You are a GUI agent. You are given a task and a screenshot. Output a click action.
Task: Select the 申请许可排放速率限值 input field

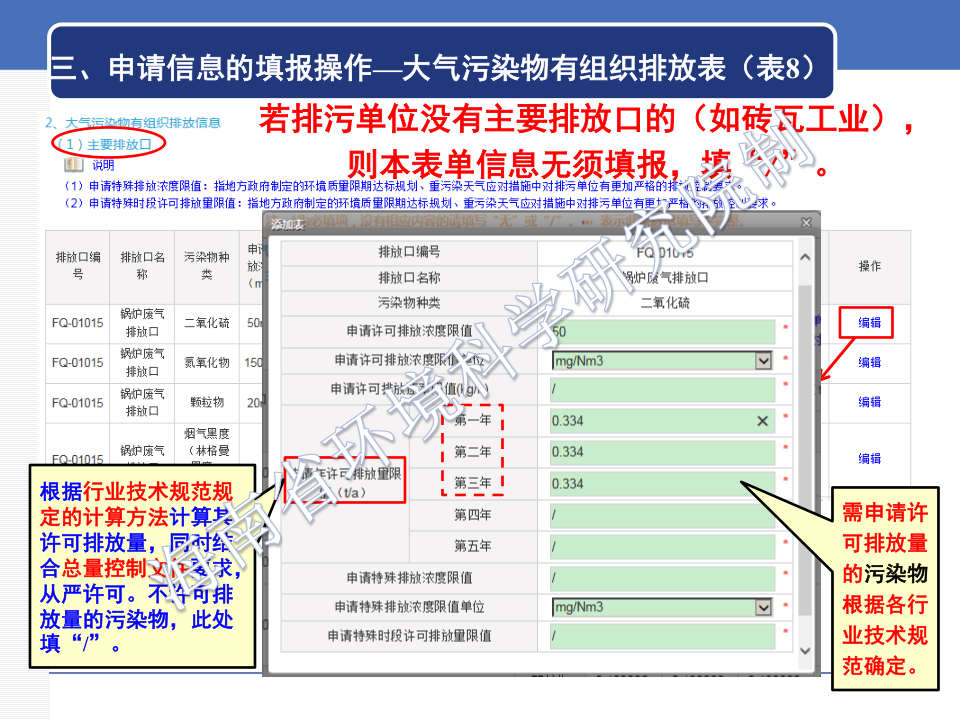[662, 389]
